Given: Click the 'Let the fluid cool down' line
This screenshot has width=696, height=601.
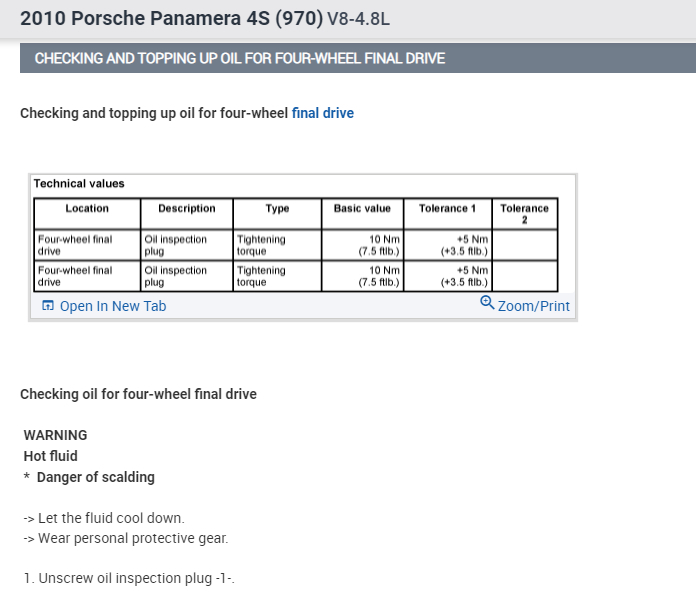Looking at the screenshot, I should (104, 518).
